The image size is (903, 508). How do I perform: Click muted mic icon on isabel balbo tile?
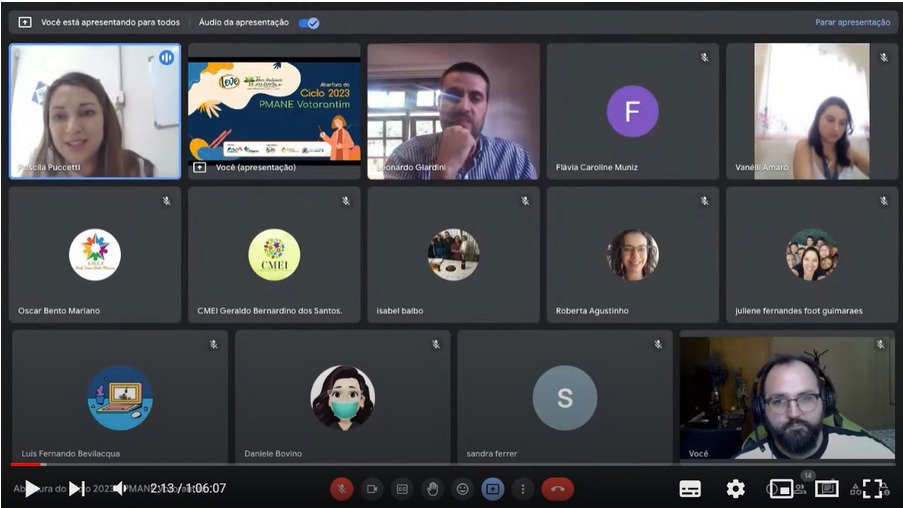point(525,201)
